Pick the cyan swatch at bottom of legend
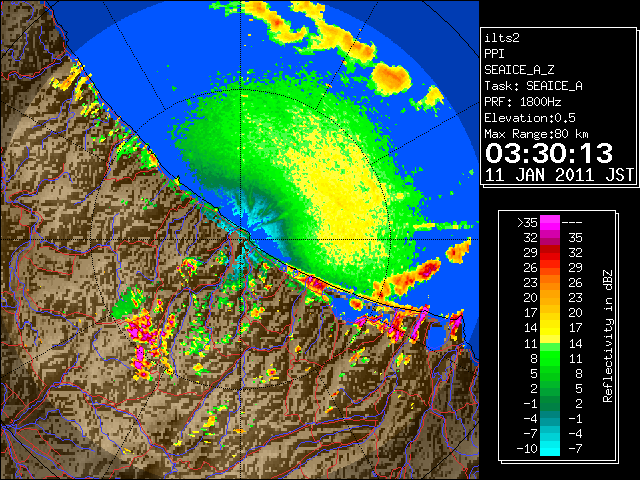The height and width of the screenshot is (480, 640). coord(550,449)
